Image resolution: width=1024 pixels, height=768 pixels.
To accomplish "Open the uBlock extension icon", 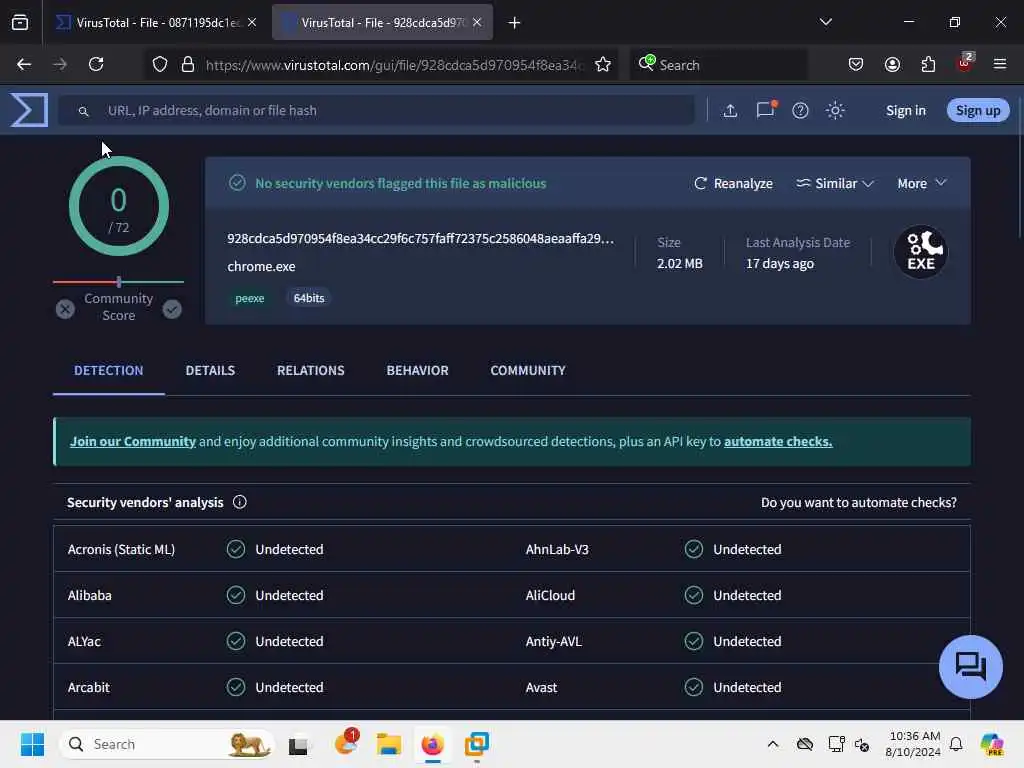I will 965,63.
